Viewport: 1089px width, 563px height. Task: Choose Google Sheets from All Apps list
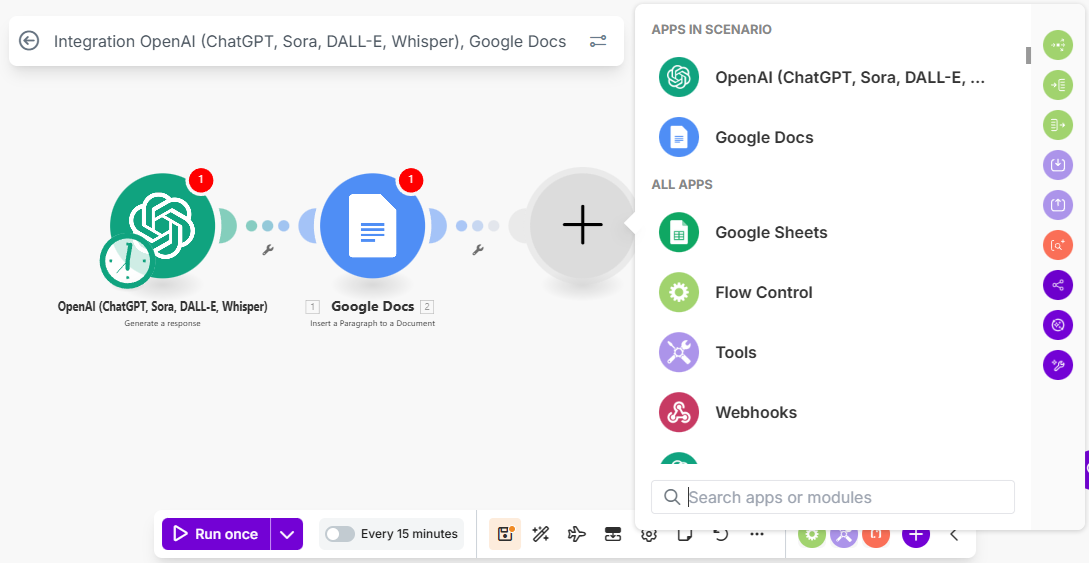[x=771, y=232]
